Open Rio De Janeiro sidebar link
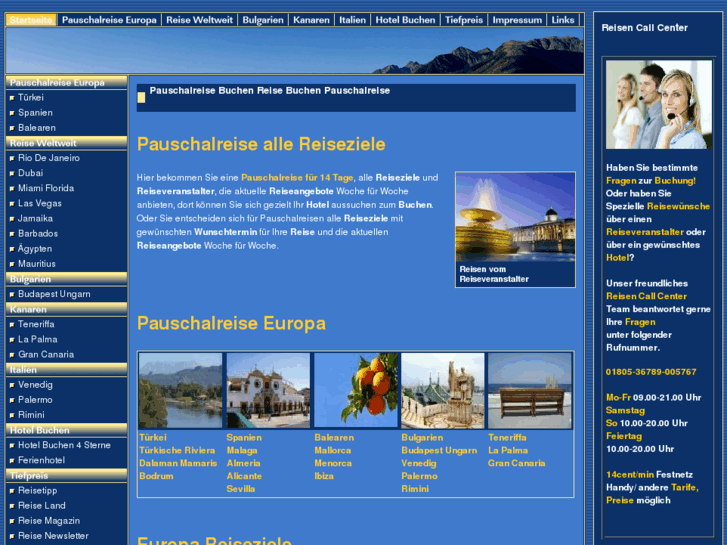727x545 pixels. click(x=49, y=158)
